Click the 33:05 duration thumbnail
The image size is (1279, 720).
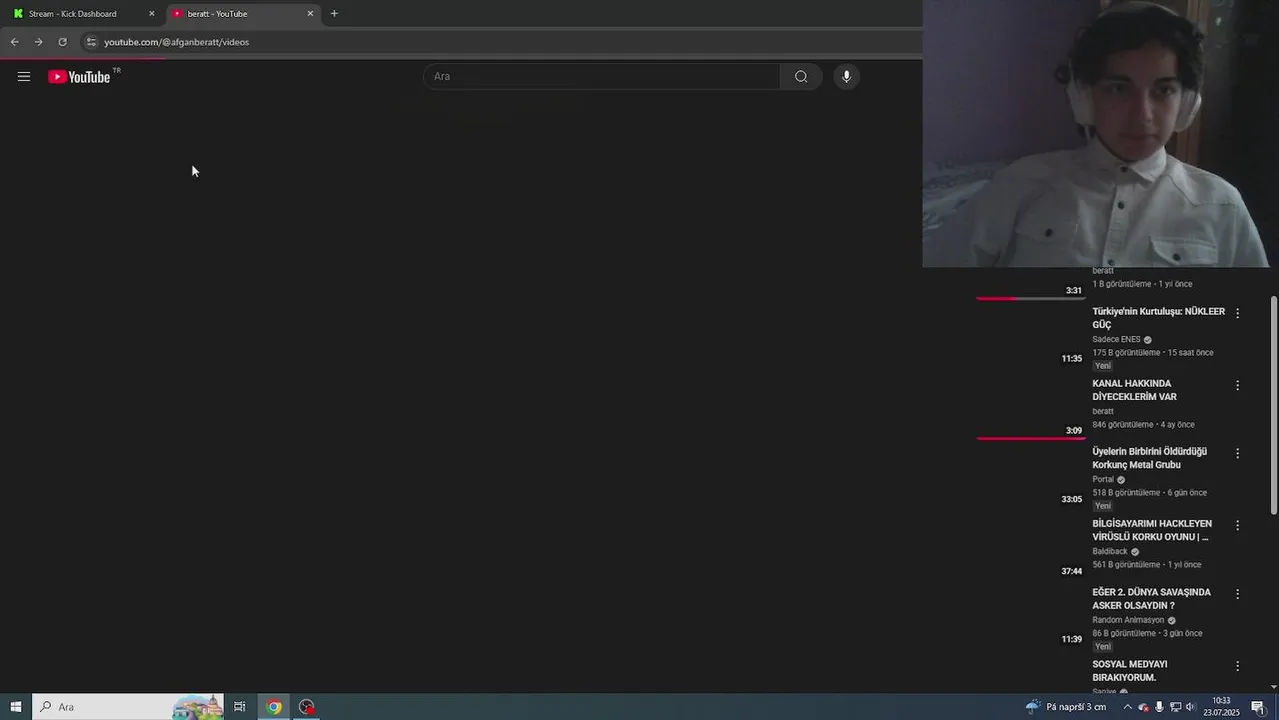click(x=1031, y=477)
